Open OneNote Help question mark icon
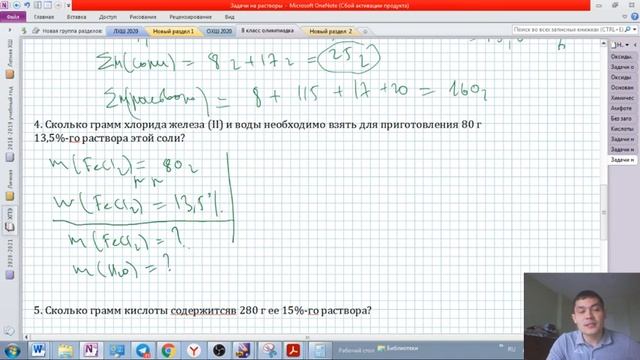This screenshot has width=640, height=360. 635,17
